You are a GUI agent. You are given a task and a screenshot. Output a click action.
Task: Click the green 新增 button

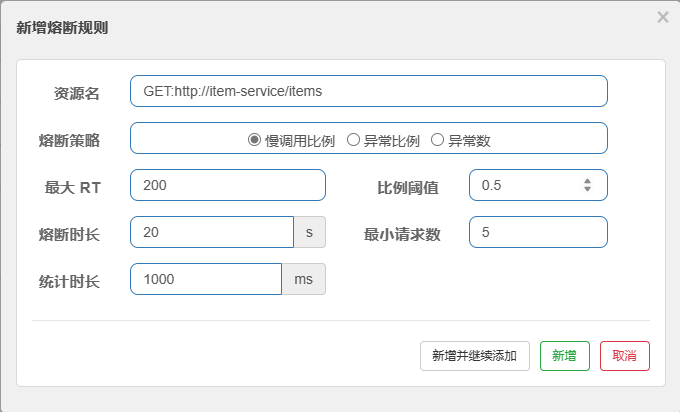pos(565,356)
